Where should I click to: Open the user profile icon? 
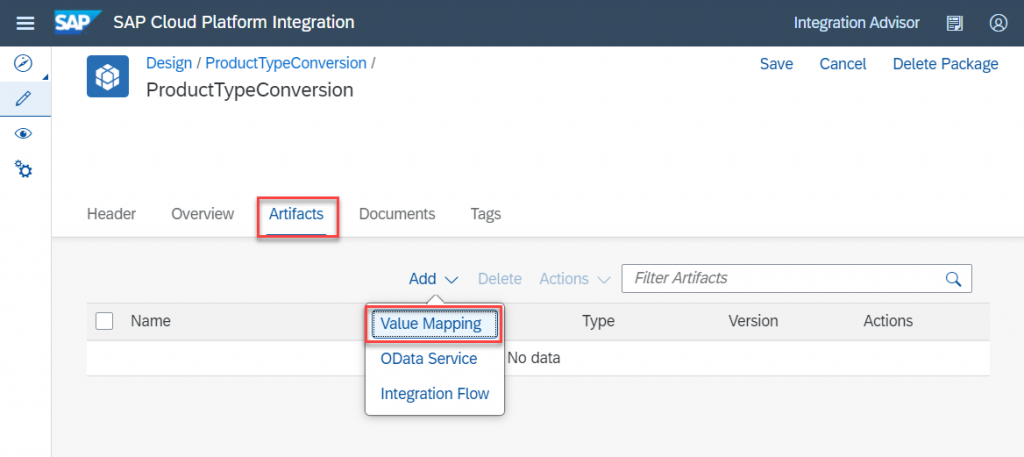pyautogui.click(x=998, y=24)
